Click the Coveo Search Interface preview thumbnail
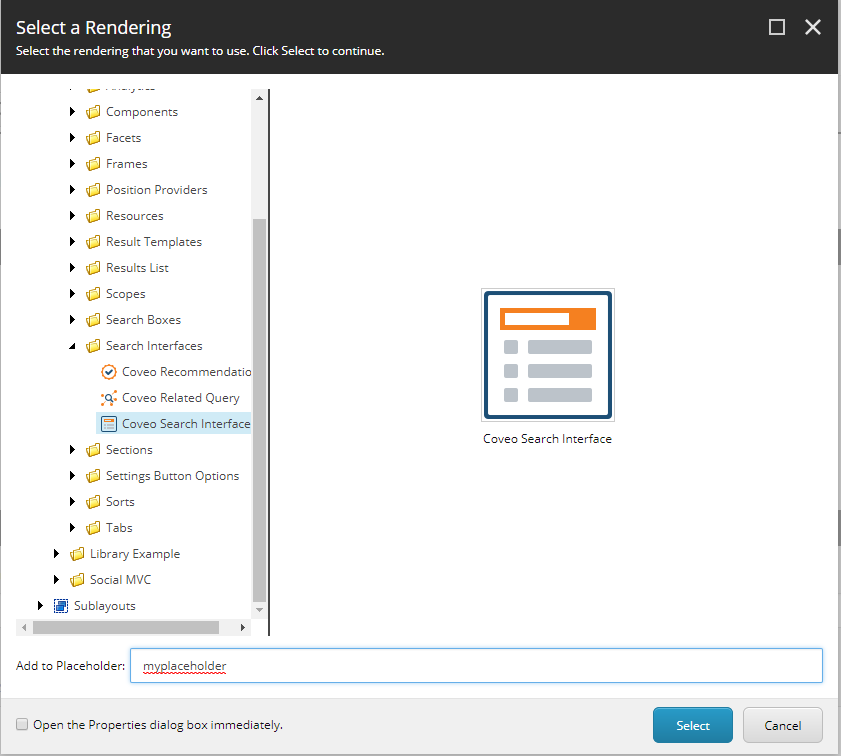 [x=547, y=354]
